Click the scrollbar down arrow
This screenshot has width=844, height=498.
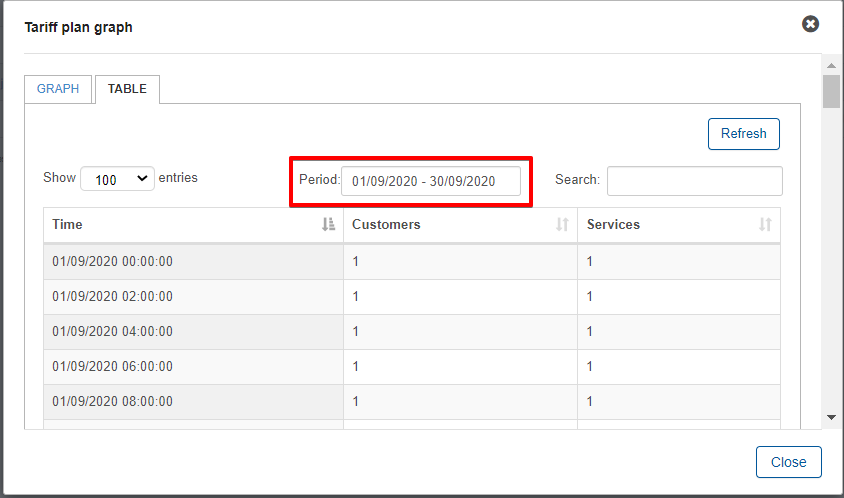tap(832, 417)
